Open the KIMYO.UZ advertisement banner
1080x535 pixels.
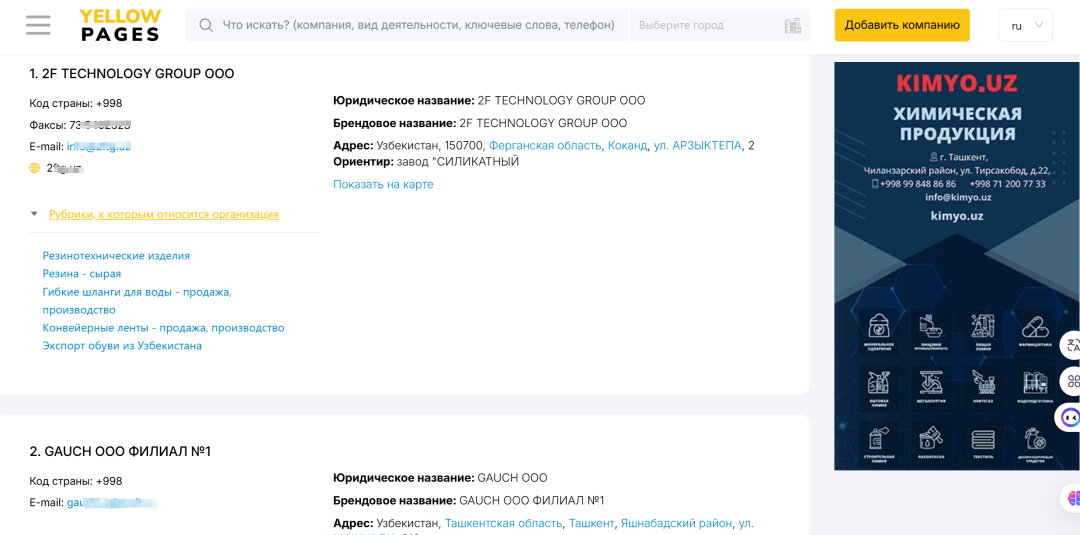(957, 266)
